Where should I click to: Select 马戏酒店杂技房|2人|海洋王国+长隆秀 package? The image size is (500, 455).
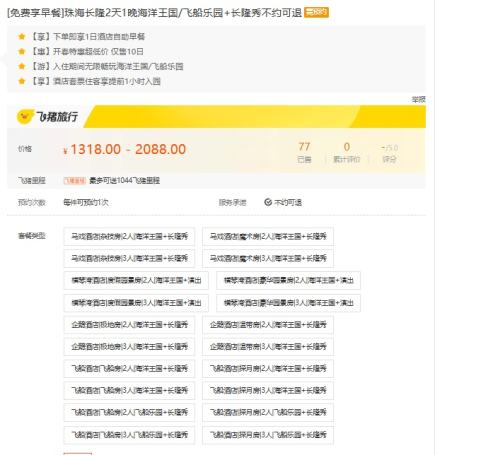point(129,236)
